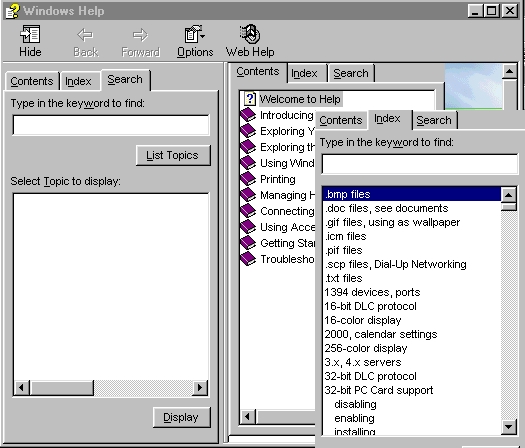
Task: Select '.doc files, see documents' entry
Action: (x=411, y=208)
